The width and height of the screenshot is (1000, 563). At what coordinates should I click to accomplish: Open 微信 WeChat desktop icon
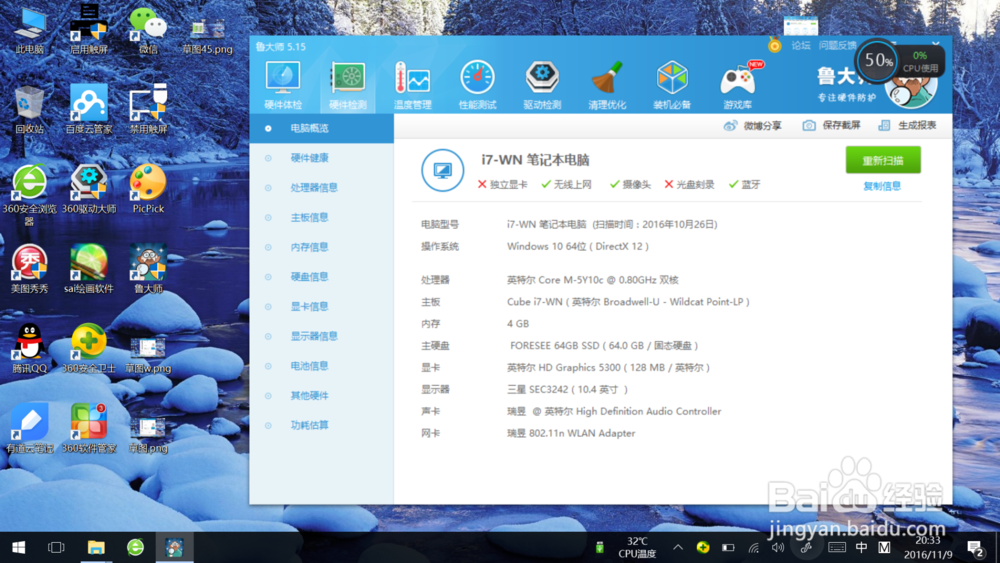click(x=148, y=30)
